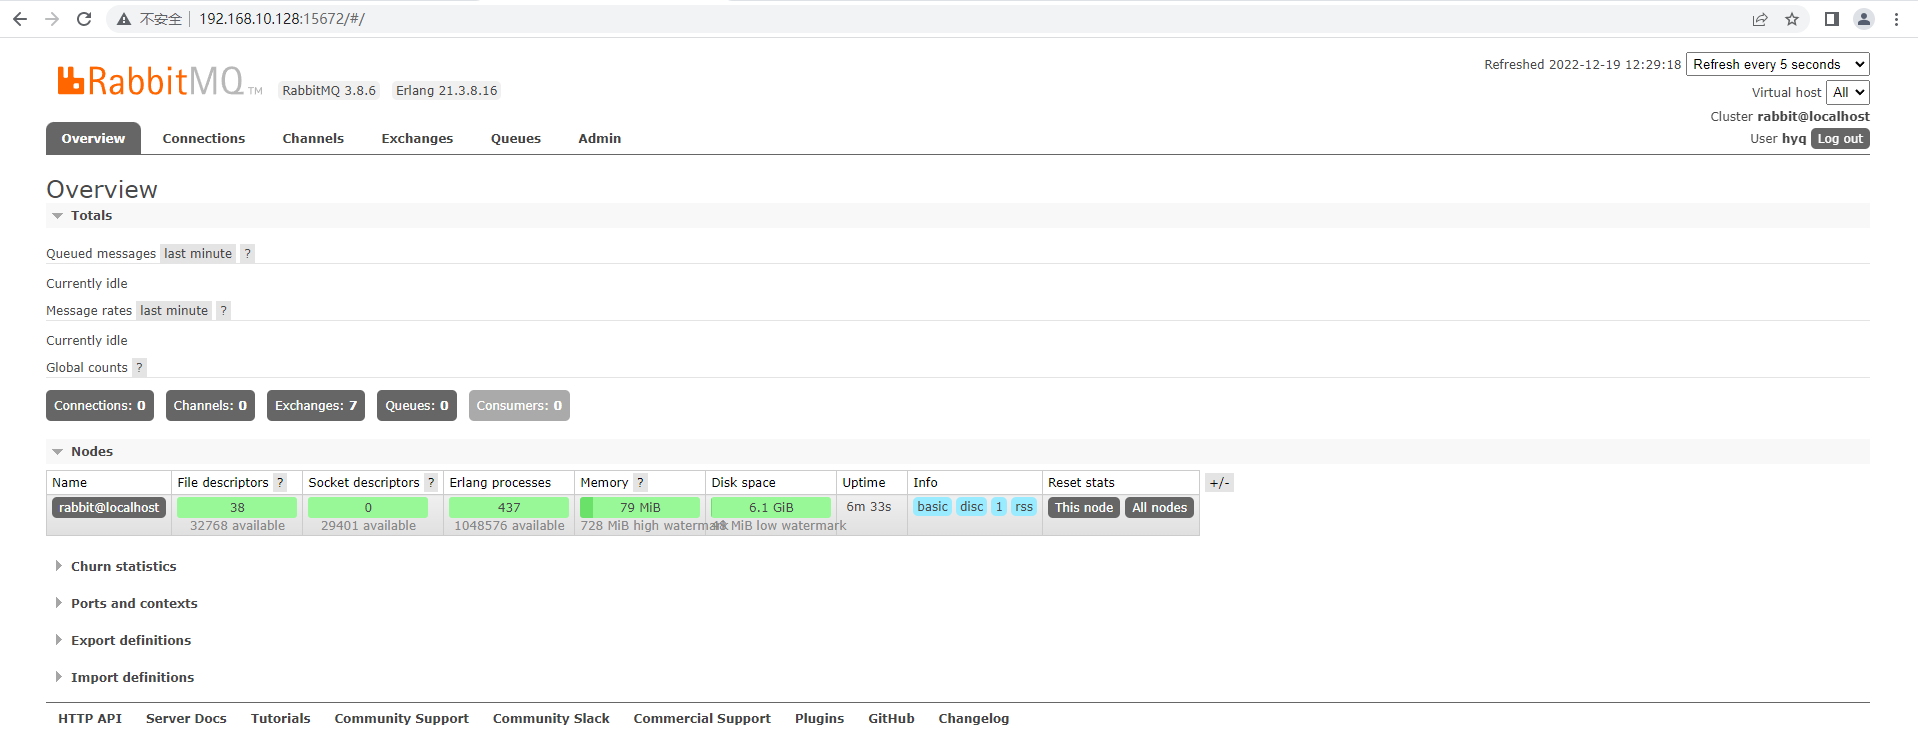Reset stats for All nodes
This screenshot has width=1918, height=732.
(1160, 508)
